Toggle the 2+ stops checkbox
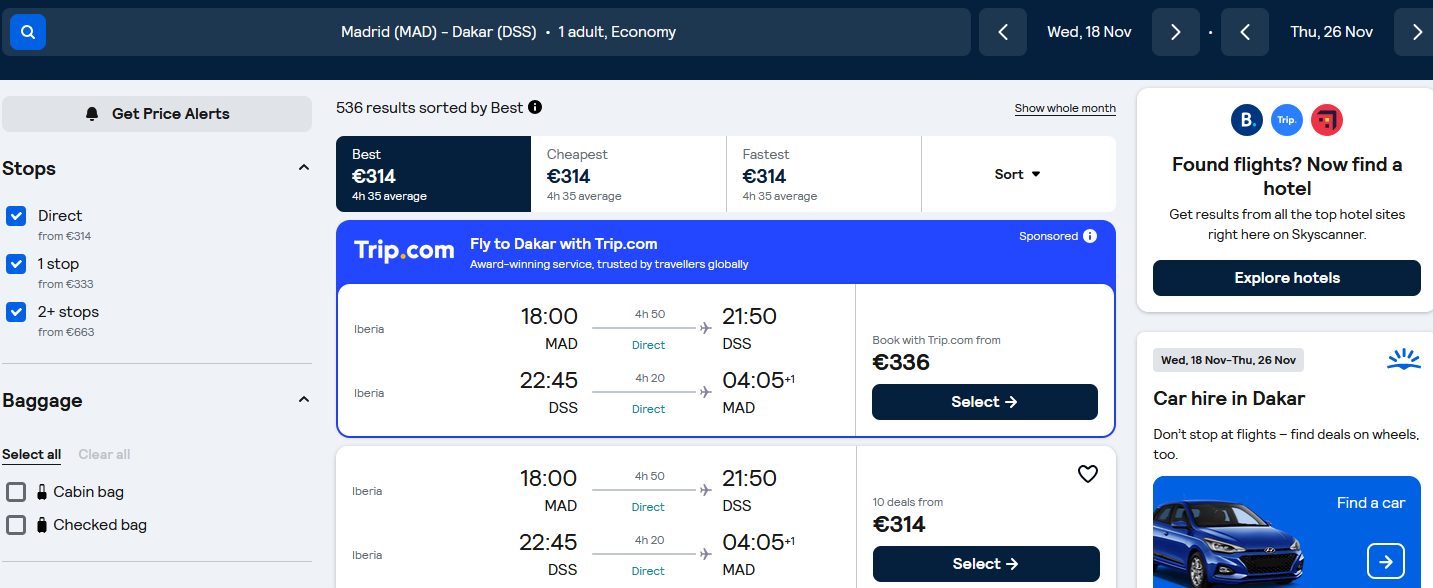This screenshot has width=1433, height=588. click(x=16, y=312)
